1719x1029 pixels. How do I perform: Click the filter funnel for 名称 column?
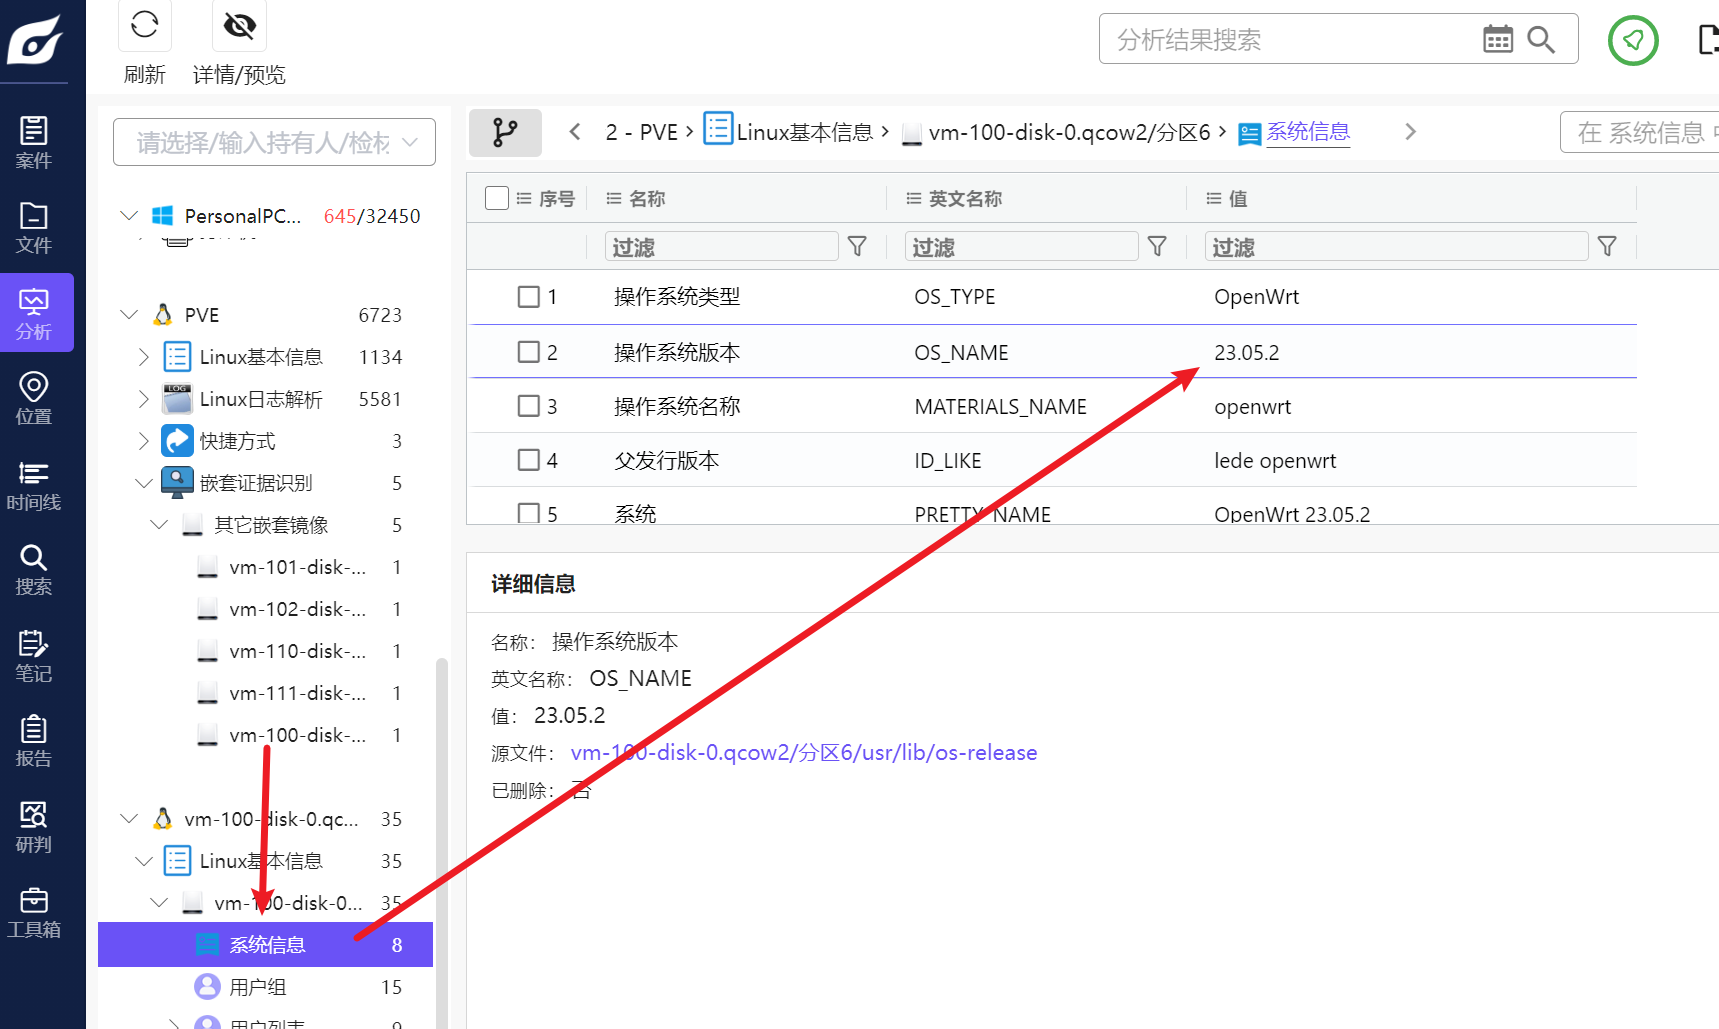[x=857, y=246]
